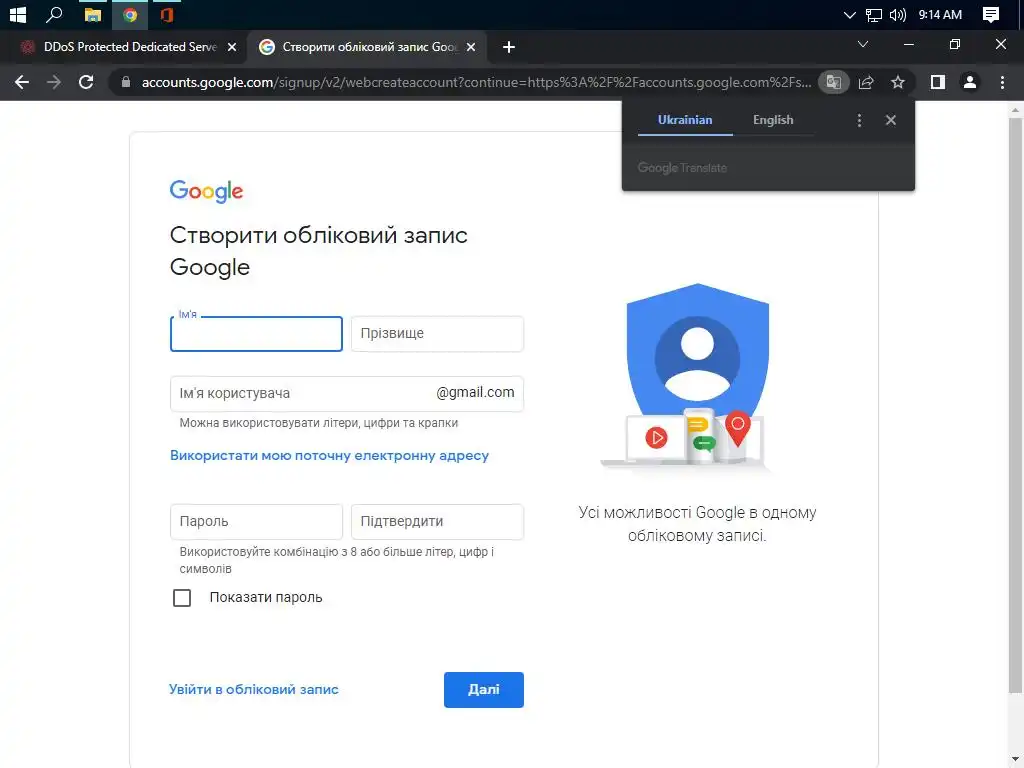The image size is (1024, 768).
Task: Close the Google Translate popup
Action: click(x=891, y=120)
